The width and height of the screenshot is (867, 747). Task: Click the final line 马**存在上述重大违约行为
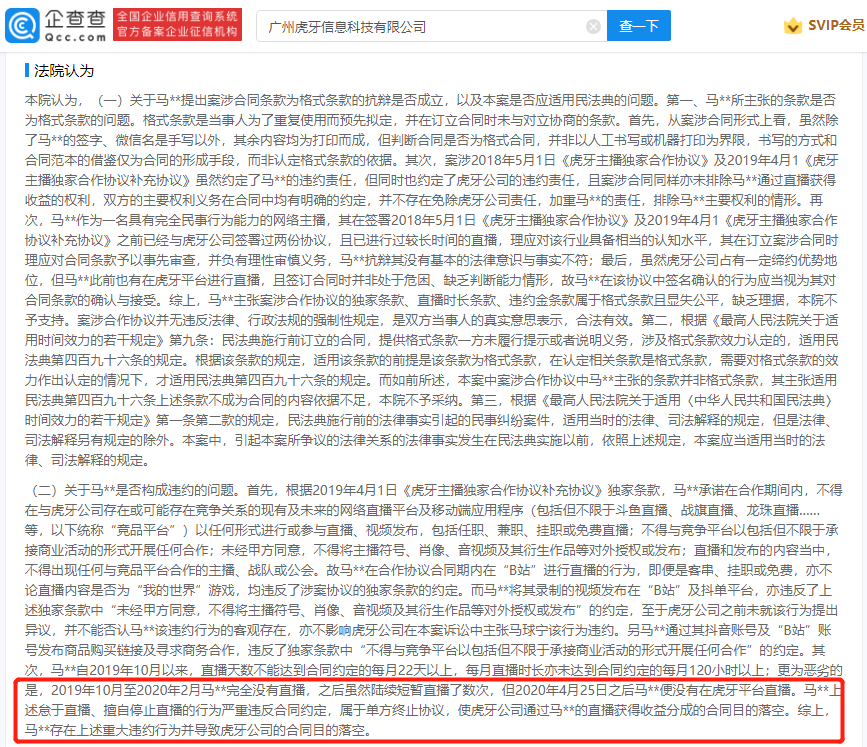[x=198, y=730]
